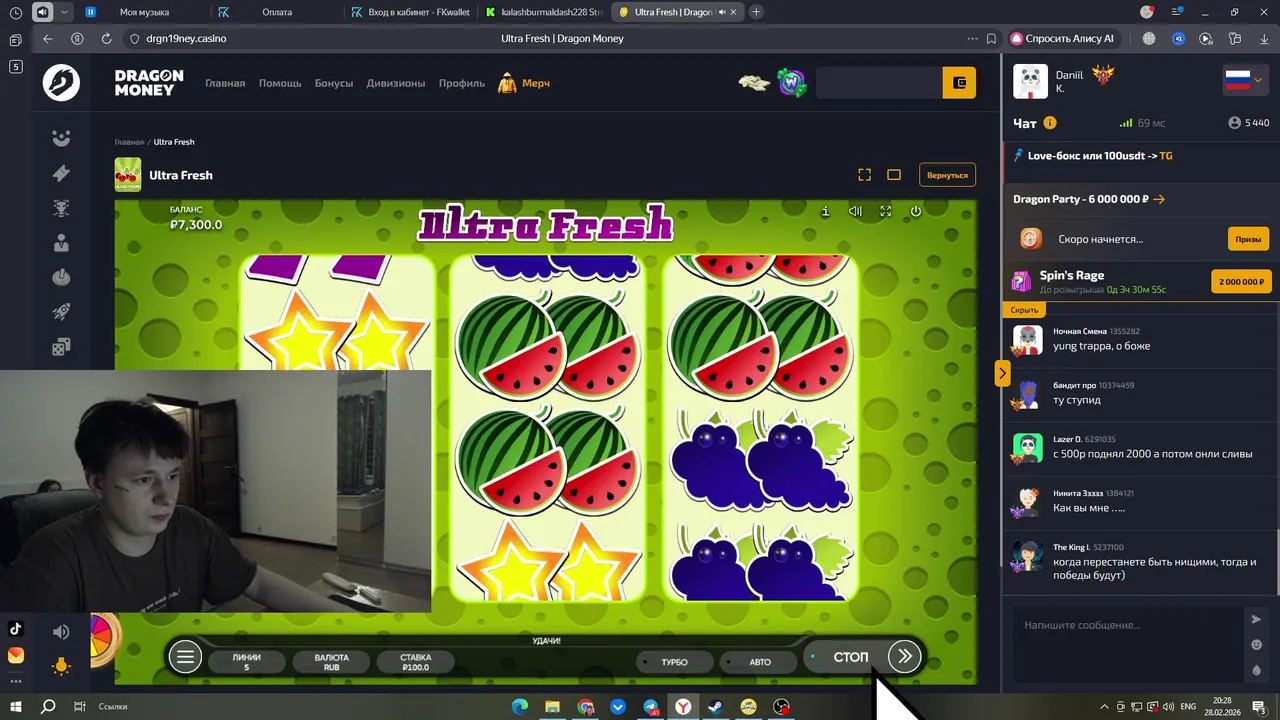Switch to Вход в кабинет - FKwallet tab
The image size is (1280, 720).
click(410, 12)
